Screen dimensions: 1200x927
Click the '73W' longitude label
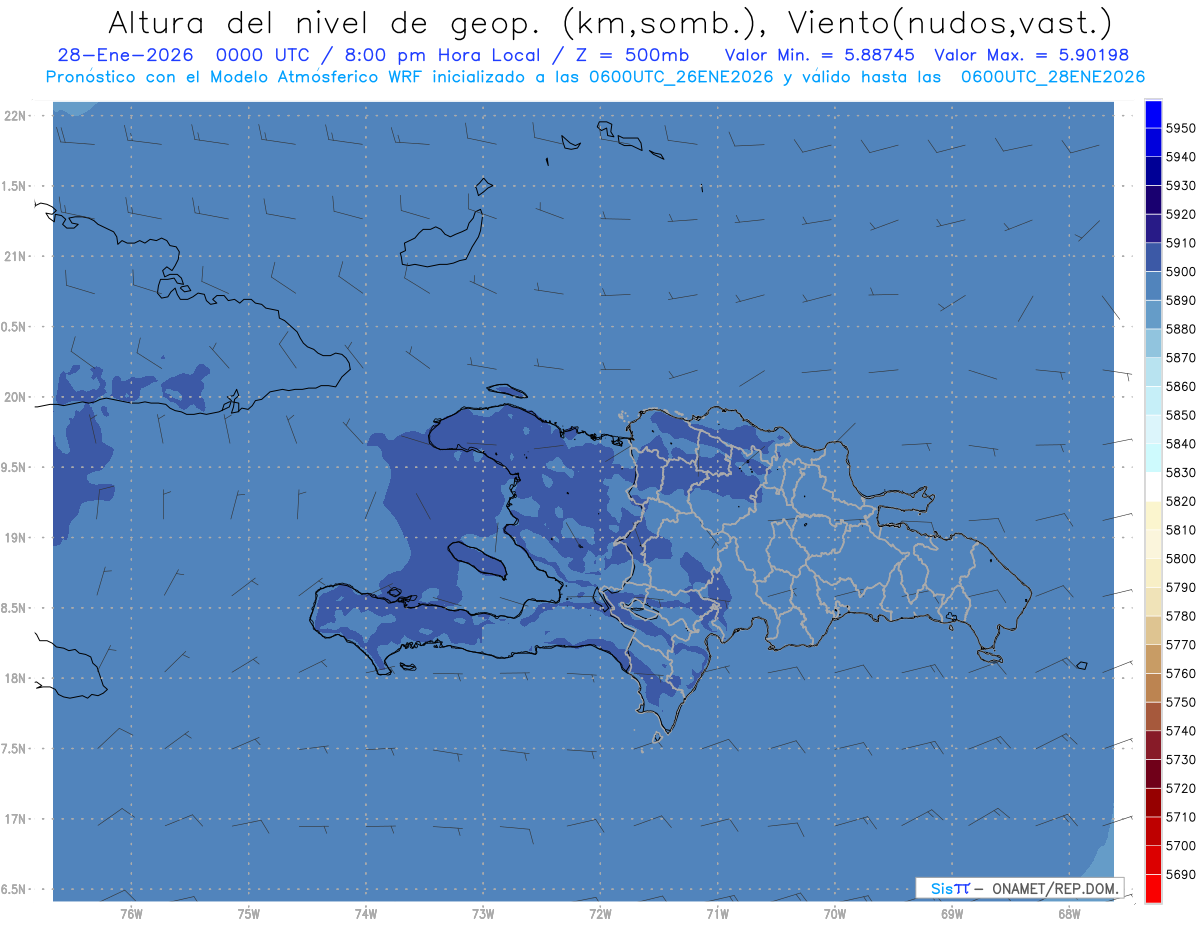pos(483,913)
